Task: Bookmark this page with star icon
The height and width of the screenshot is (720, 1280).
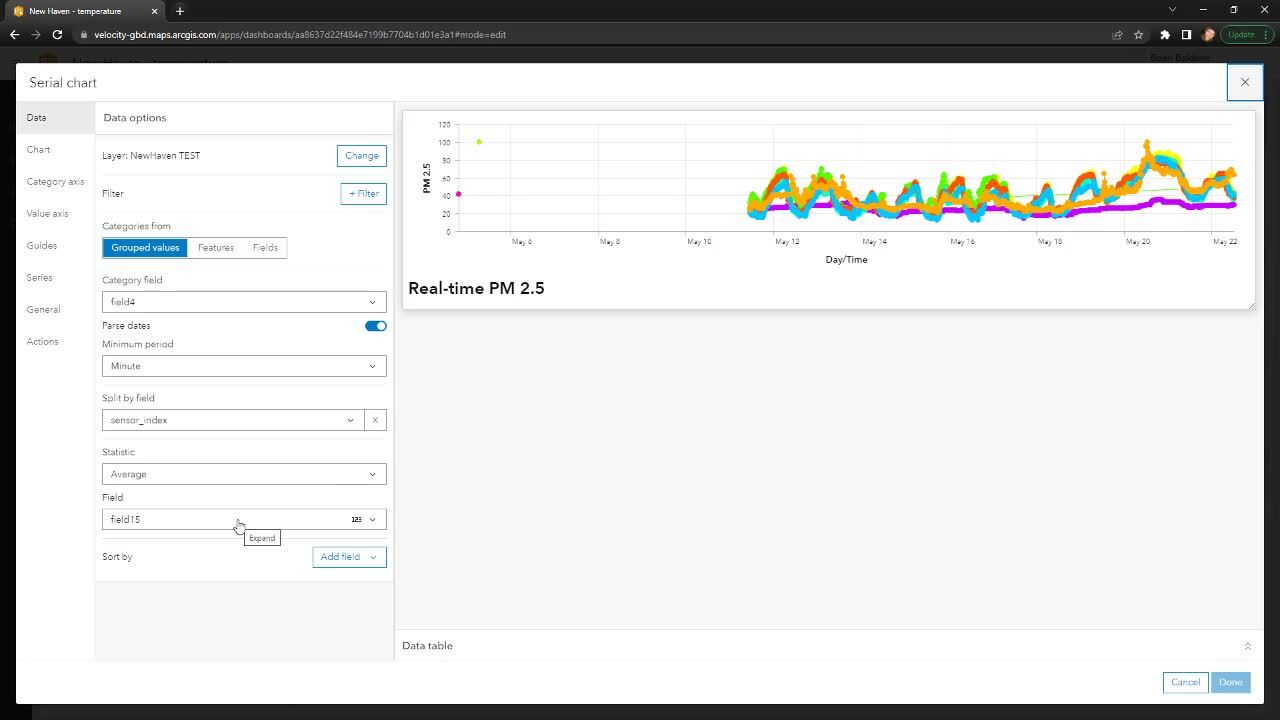Action: point(1138,35)
